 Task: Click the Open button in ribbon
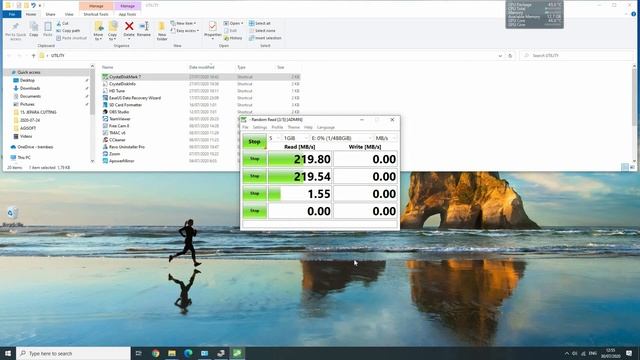[x=233, y=23]
